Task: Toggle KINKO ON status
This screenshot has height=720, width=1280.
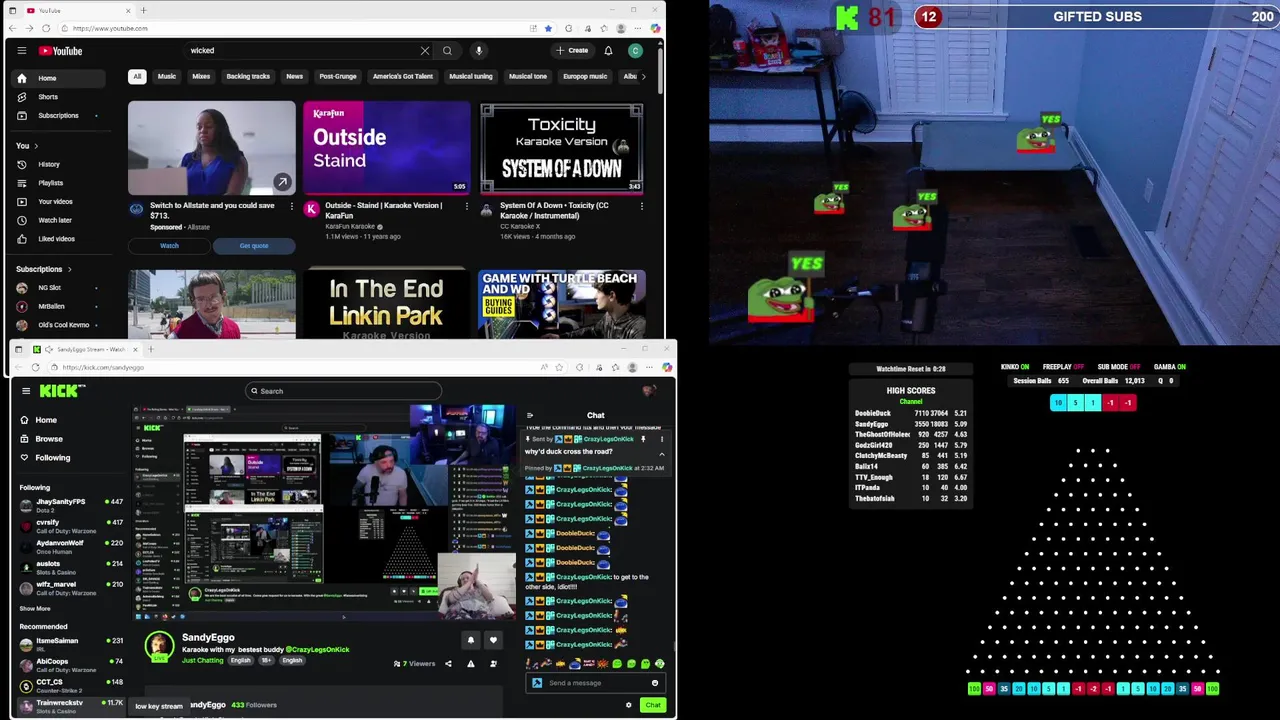Action: pyautogui.click(x=1015, y=367)
